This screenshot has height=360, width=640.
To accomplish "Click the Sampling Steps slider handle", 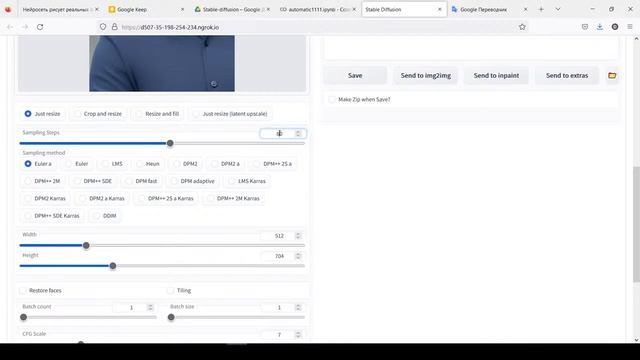I will (170, 143).
